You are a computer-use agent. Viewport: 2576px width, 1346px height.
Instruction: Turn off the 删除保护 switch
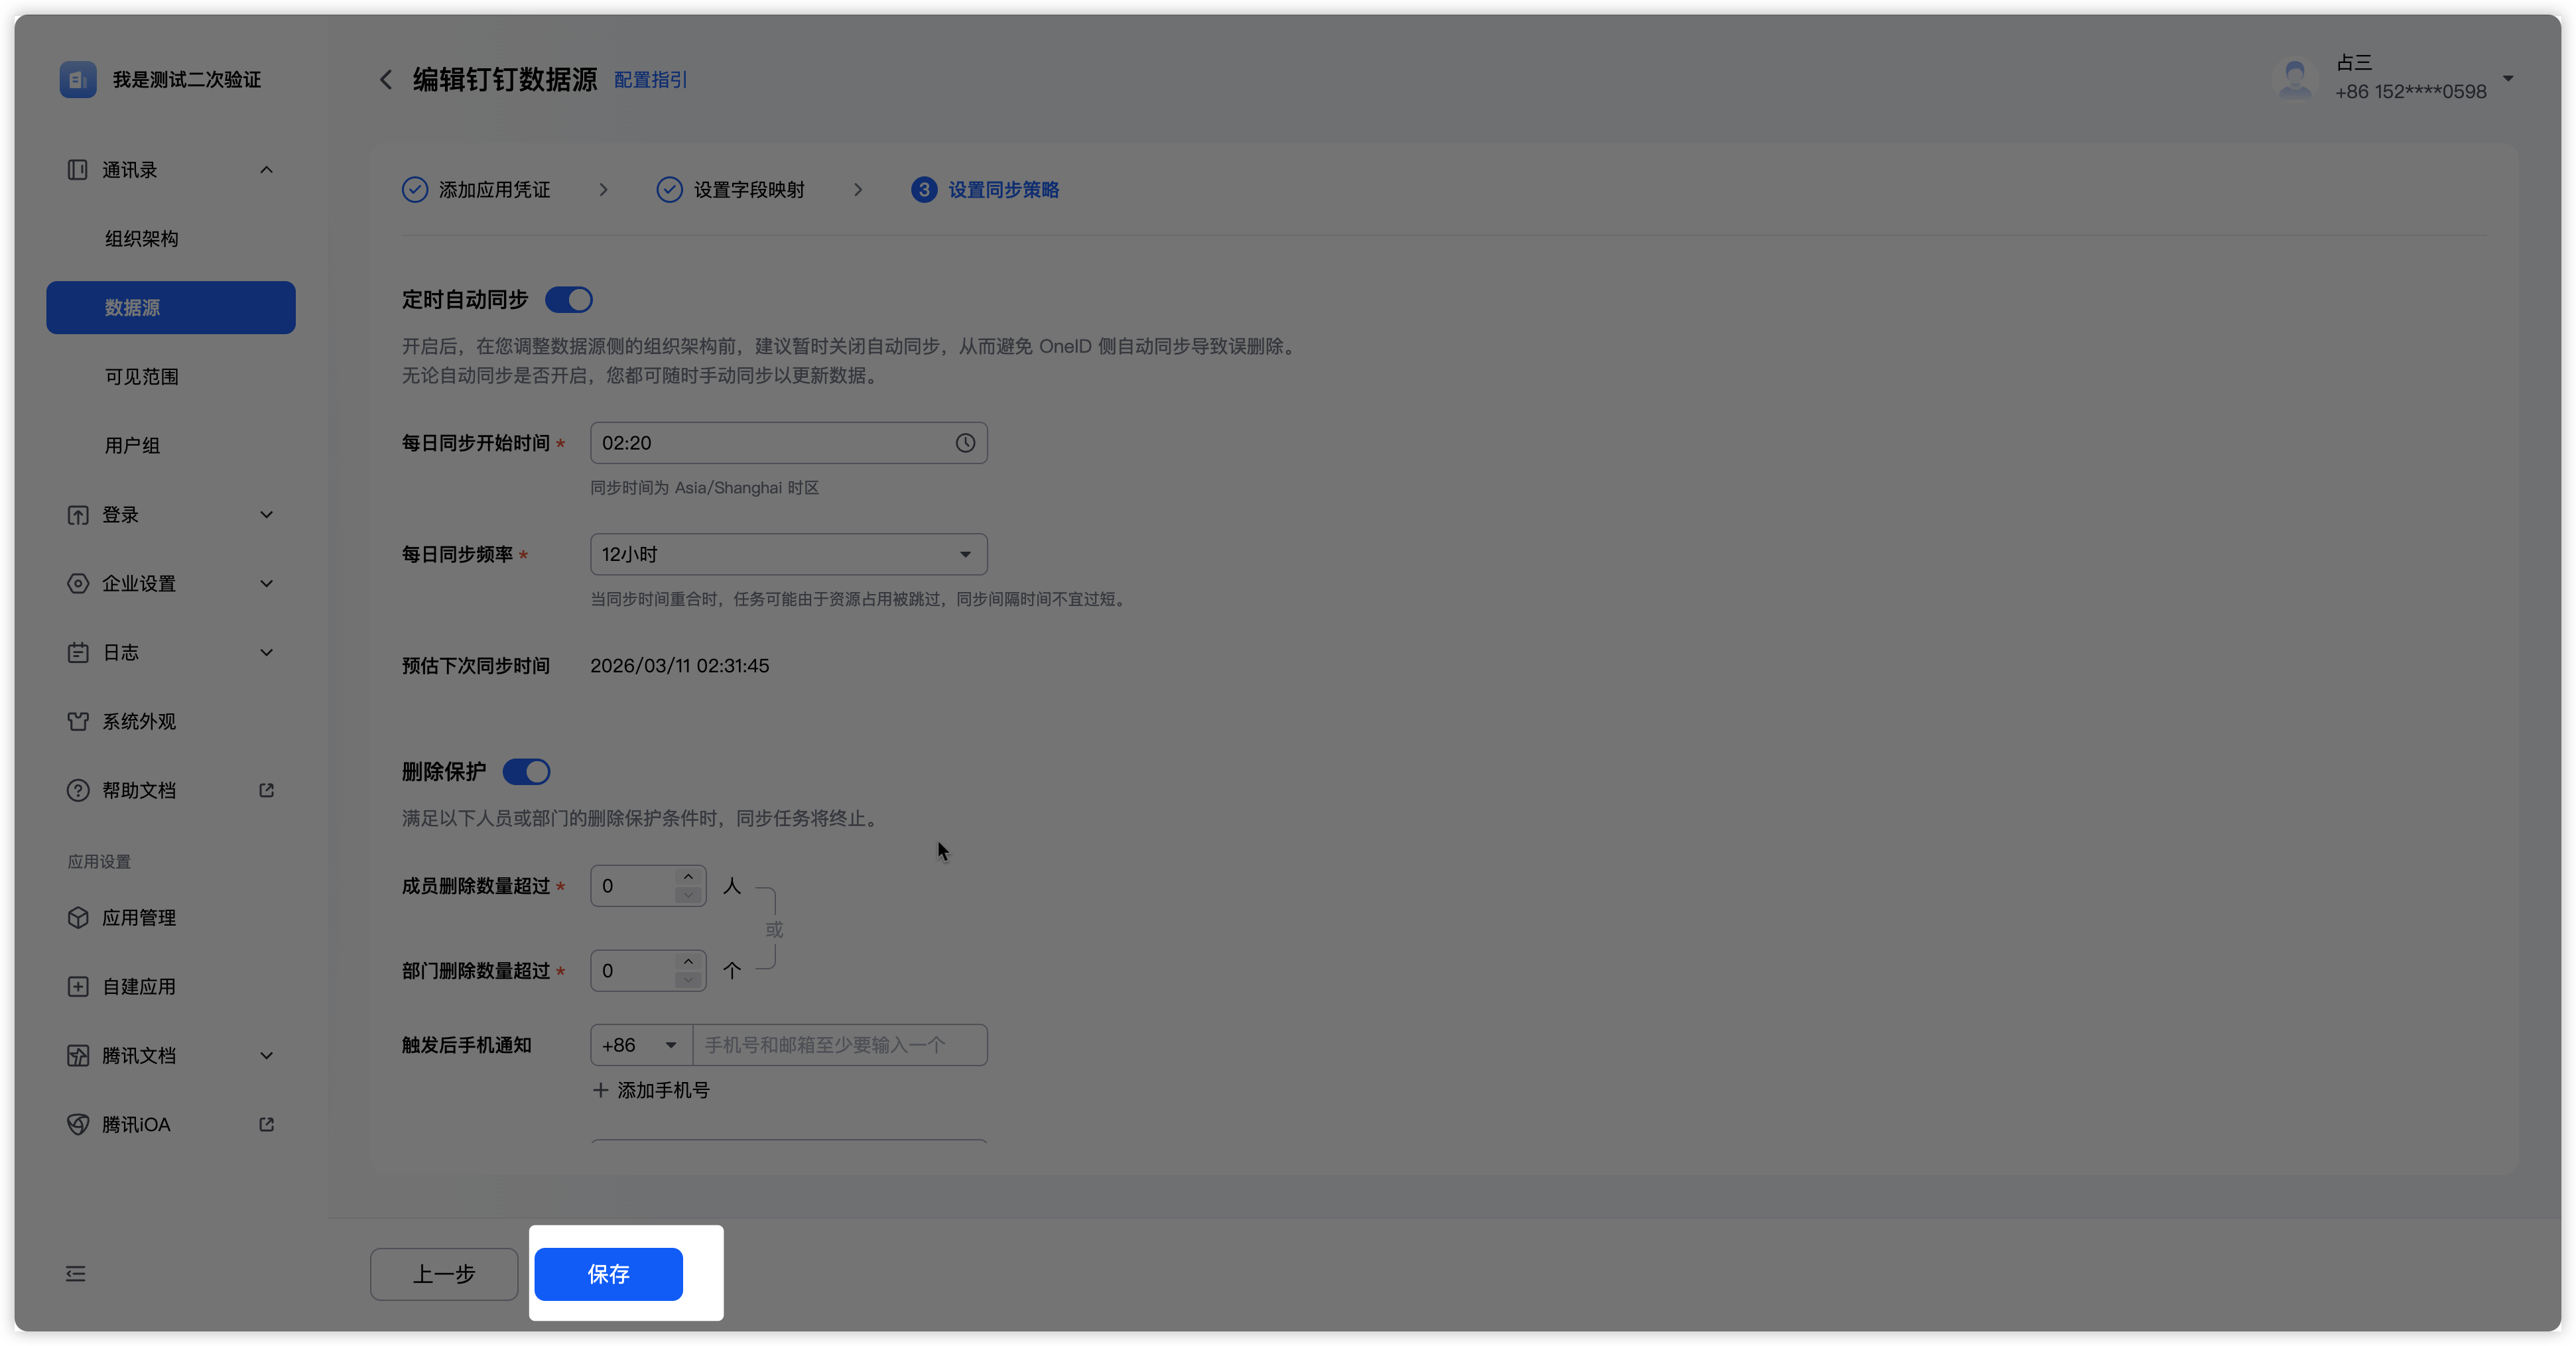point(527,772)
